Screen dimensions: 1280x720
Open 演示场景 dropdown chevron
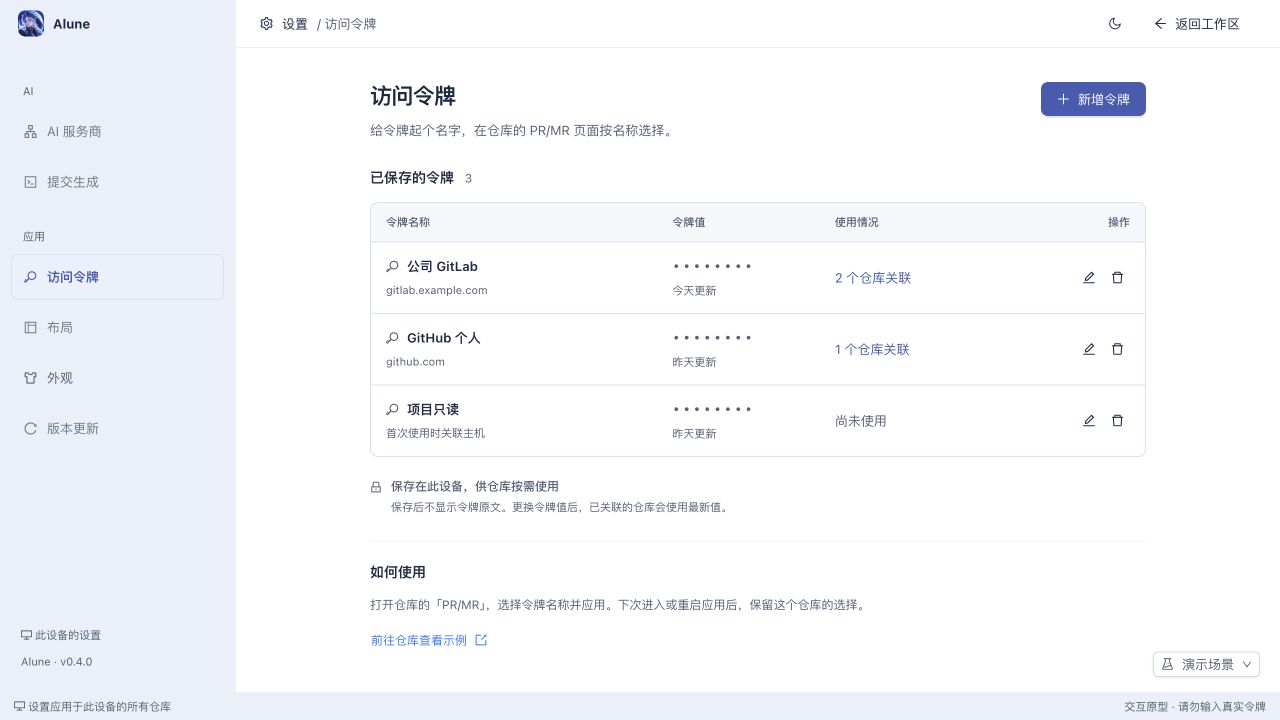1246,664
